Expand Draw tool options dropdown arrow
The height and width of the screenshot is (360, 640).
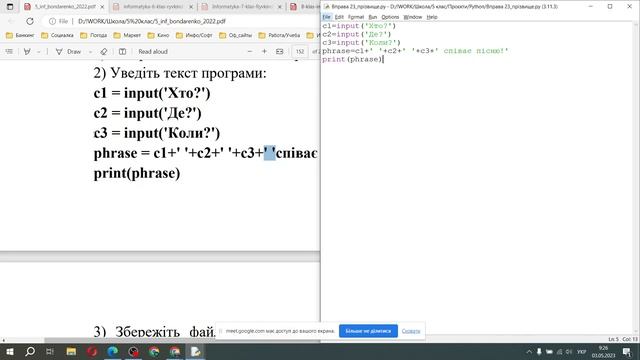90,52
